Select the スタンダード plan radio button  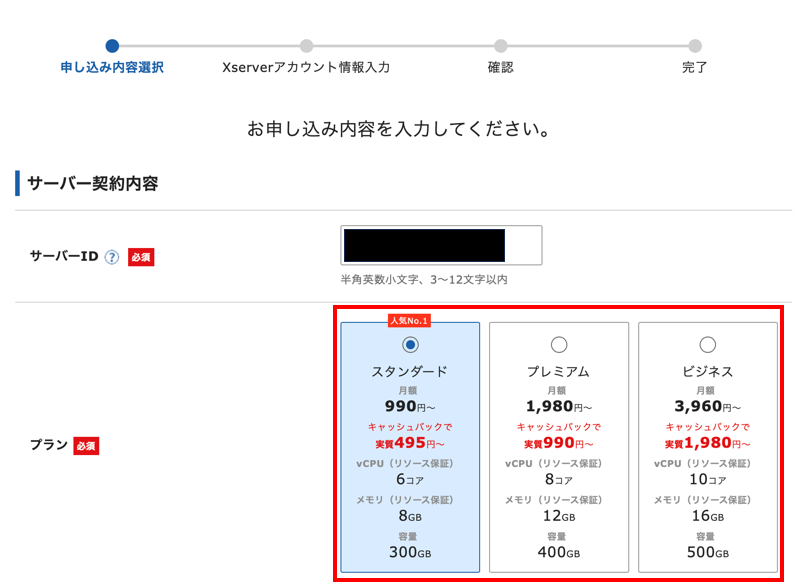point(410,345)
